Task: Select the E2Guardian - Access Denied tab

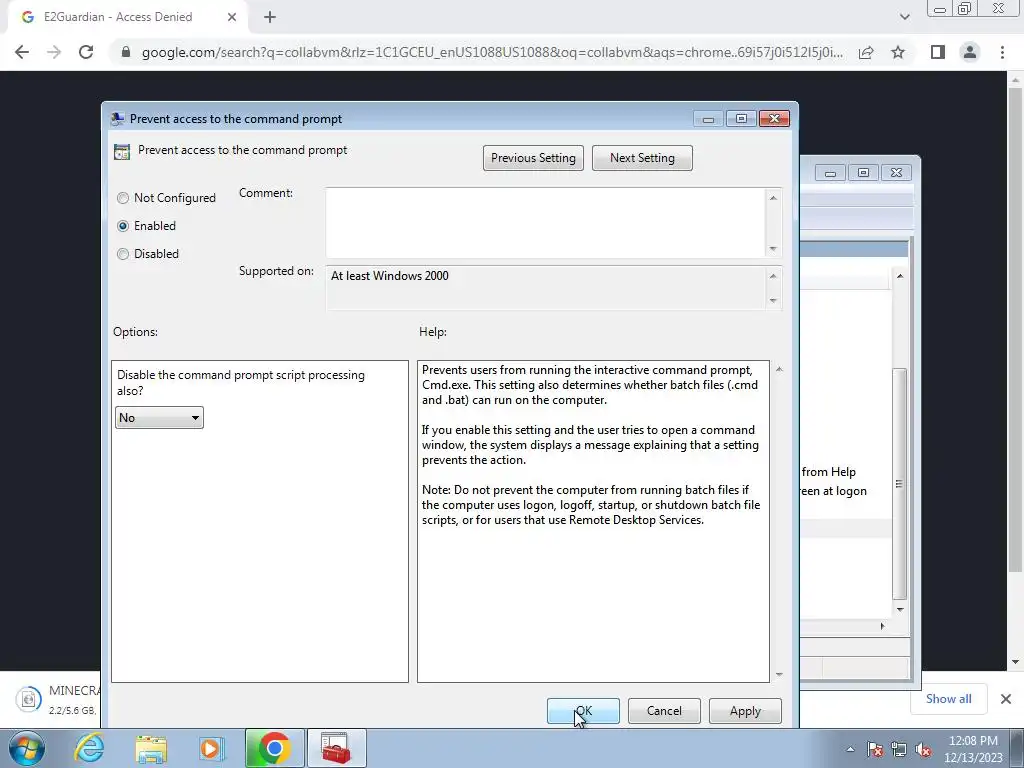Action: click(x=127, y=17)
